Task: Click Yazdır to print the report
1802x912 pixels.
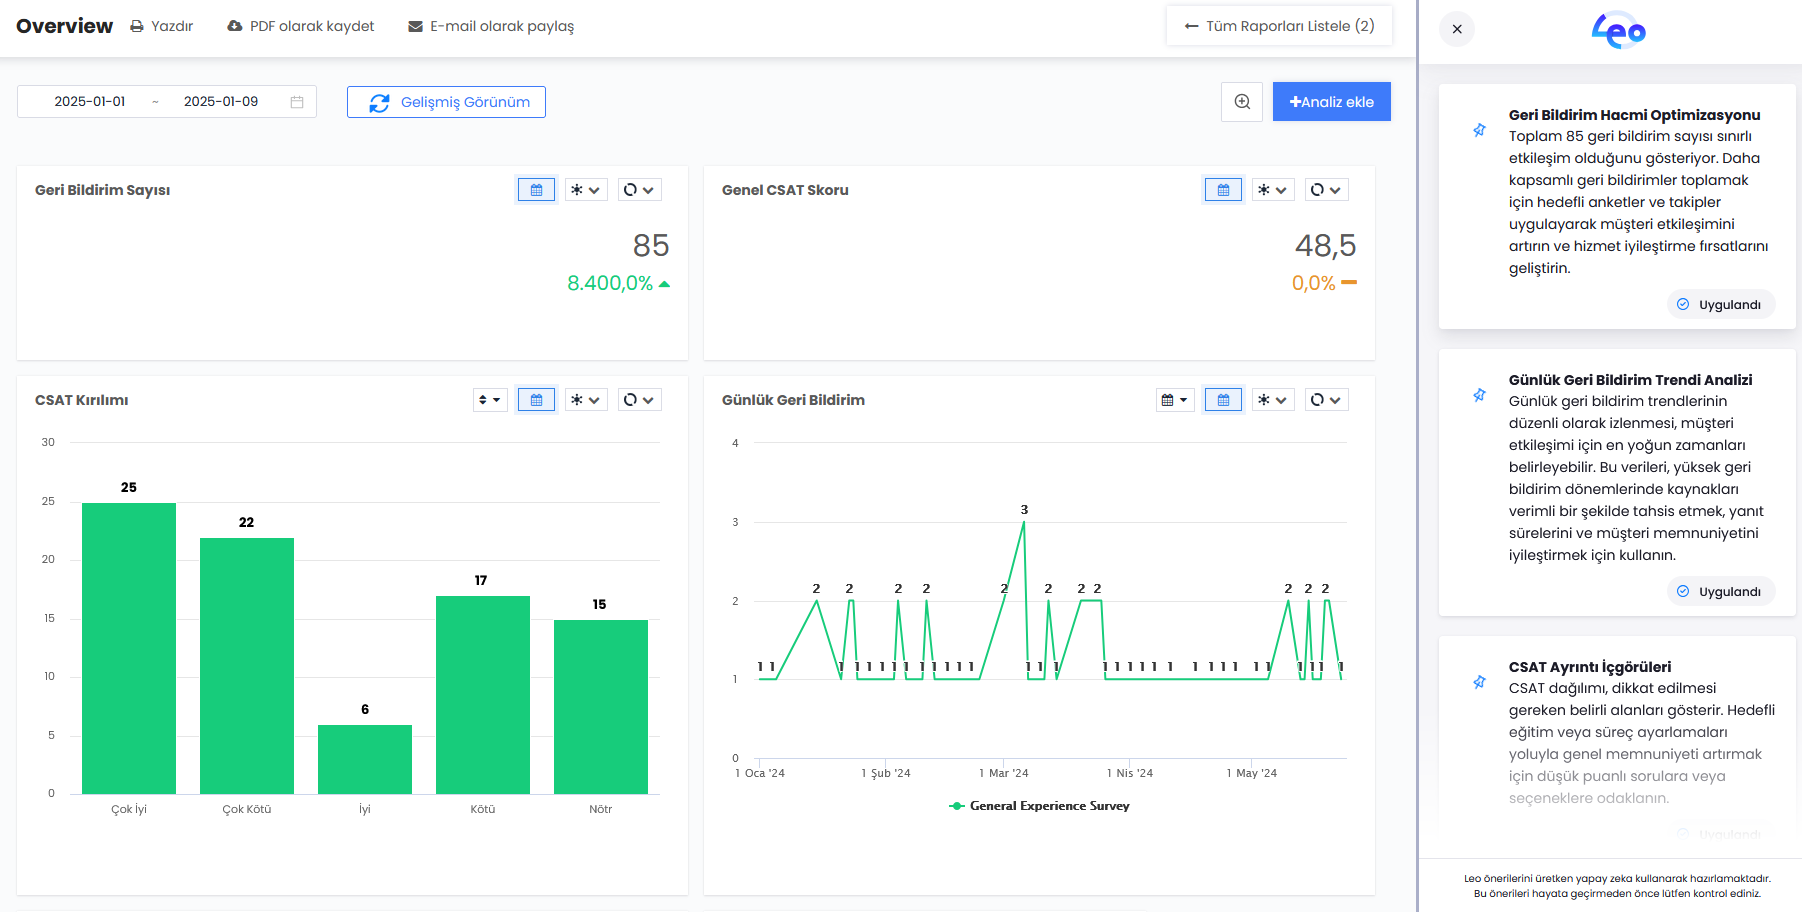Action: [x=161, y=26]
